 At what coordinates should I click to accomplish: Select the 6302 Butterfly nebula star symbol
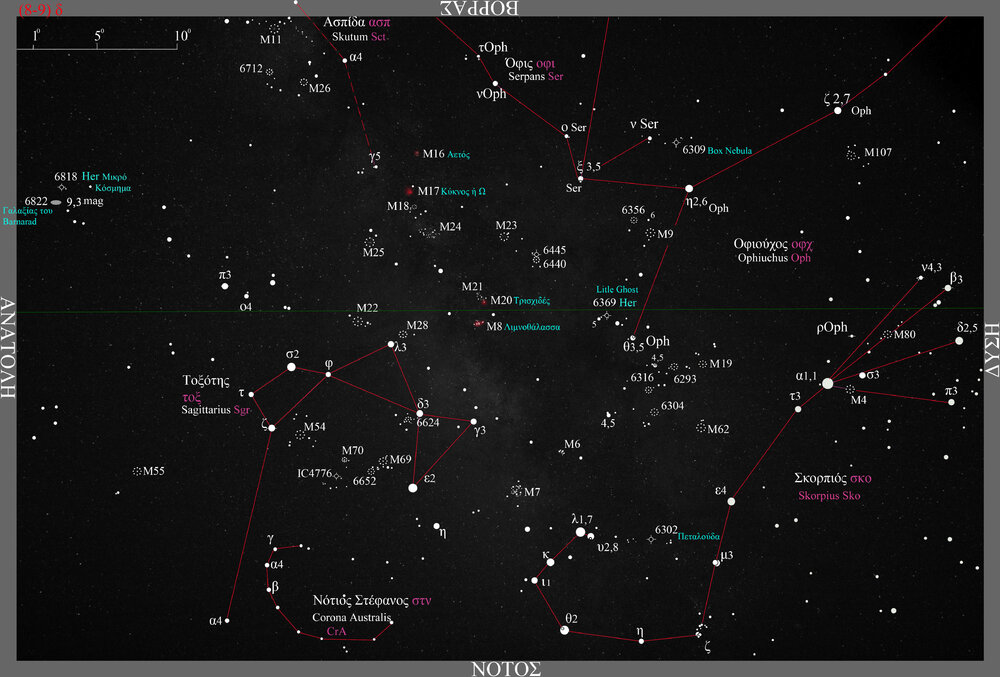[x=651, y=539]
